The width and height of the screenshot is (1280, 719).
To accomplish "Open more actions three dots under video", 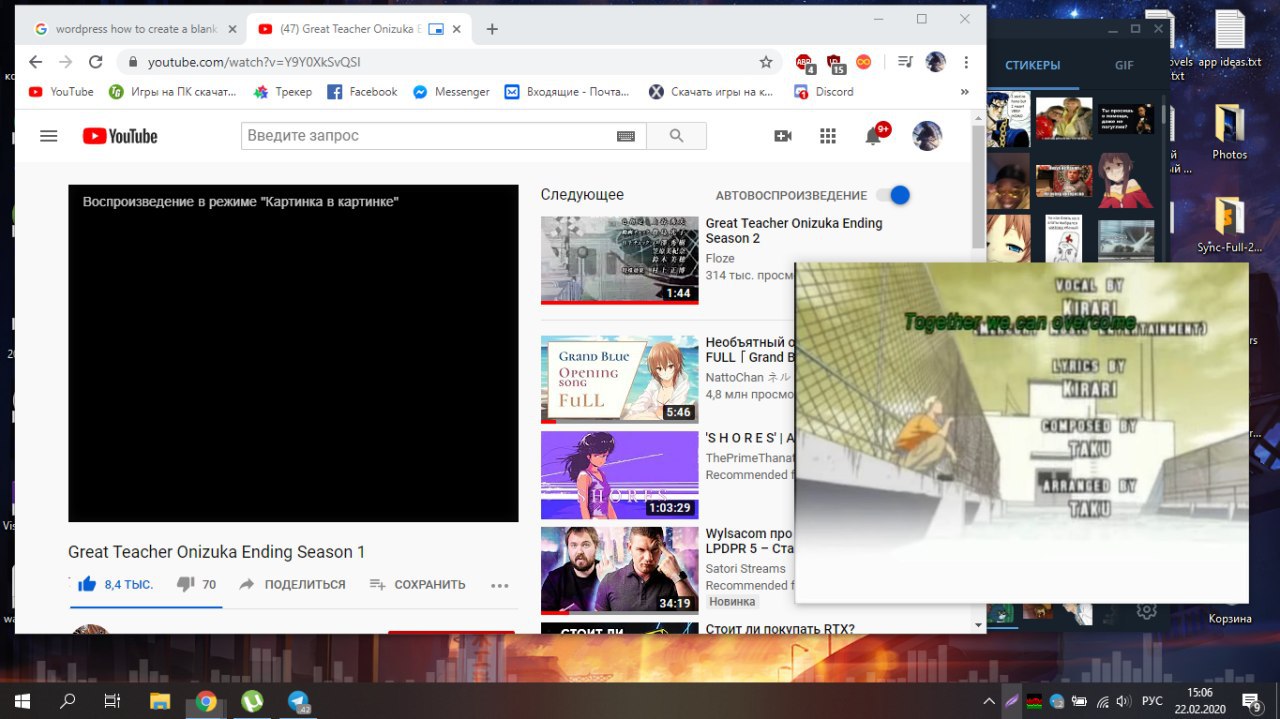I will point(500,585).
